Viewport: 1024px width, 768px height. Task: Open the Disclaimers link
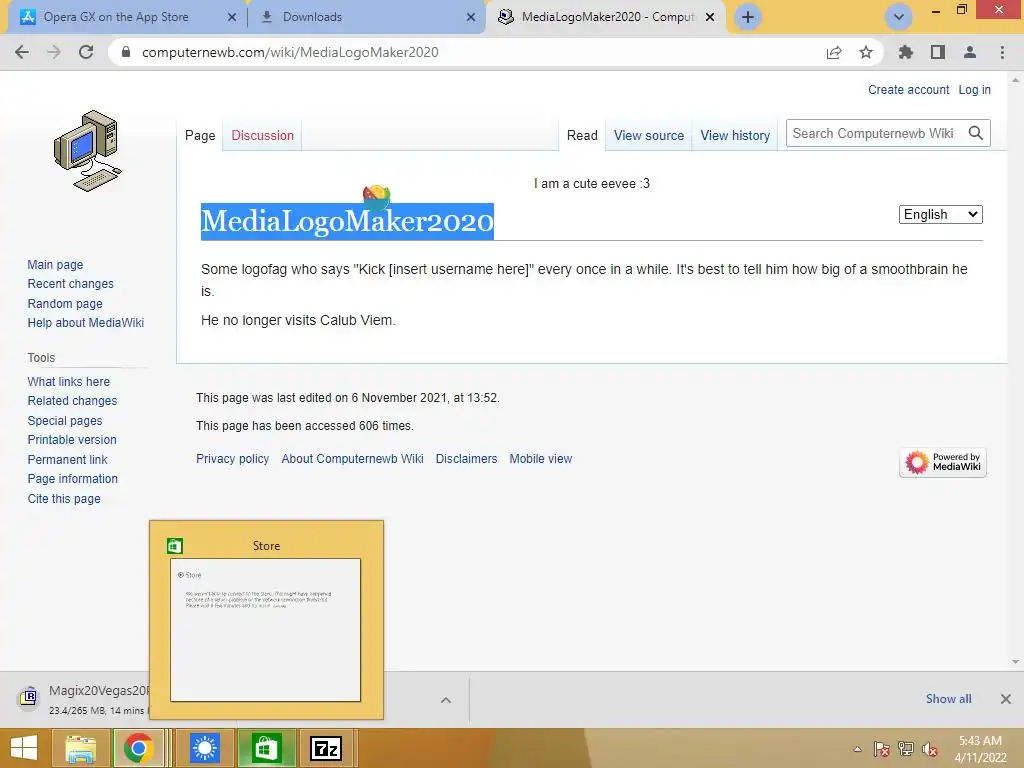(466, 458)
